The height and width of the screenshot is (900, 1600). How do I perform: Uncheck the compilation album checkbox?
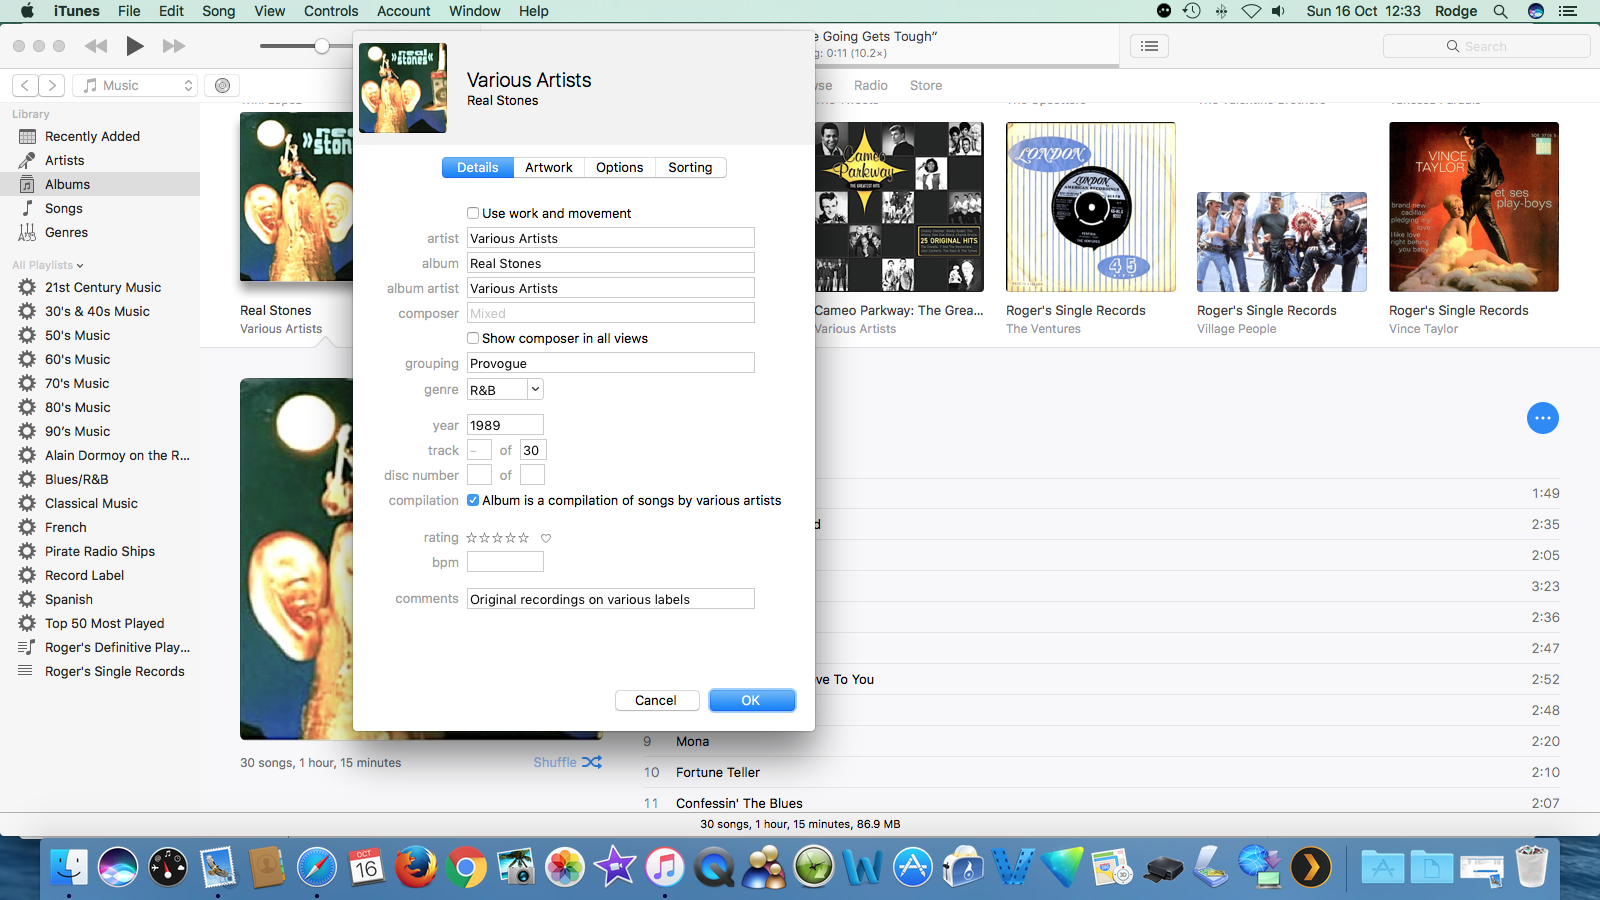pos(473,500)
